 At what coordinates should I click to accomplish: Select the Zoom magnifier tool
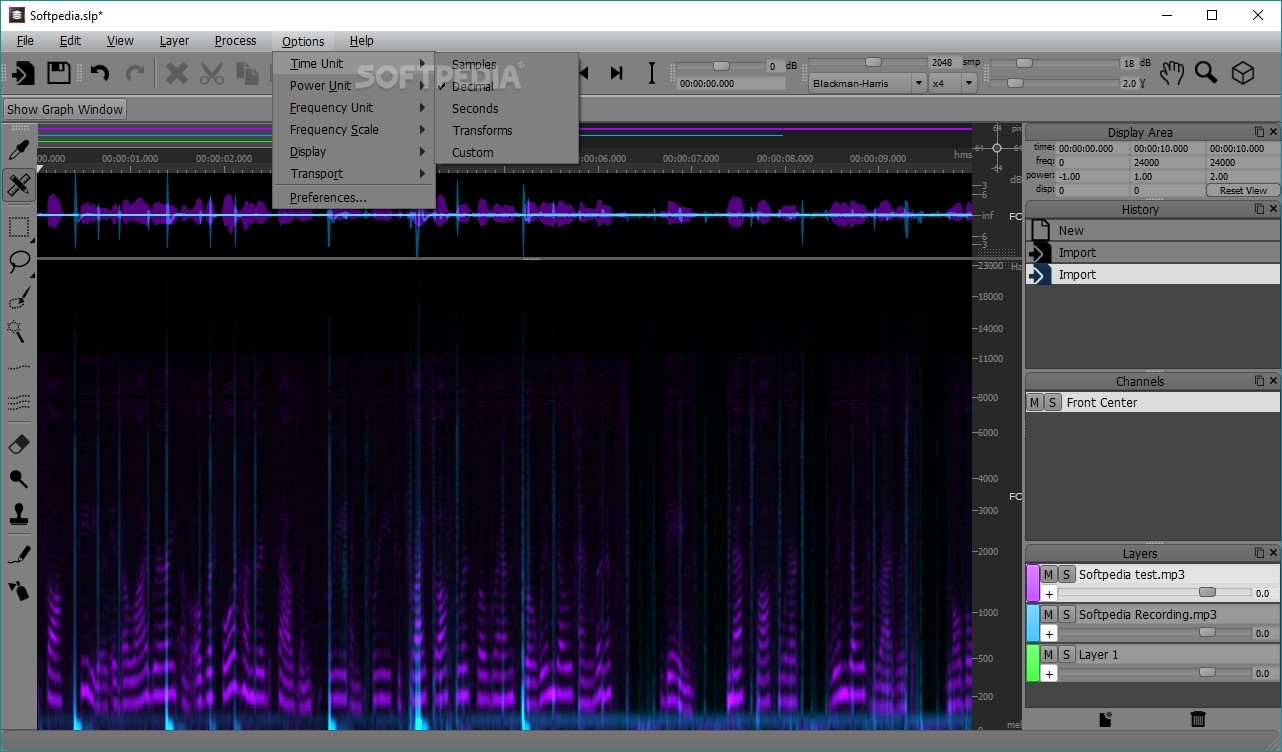point(1206,73)
